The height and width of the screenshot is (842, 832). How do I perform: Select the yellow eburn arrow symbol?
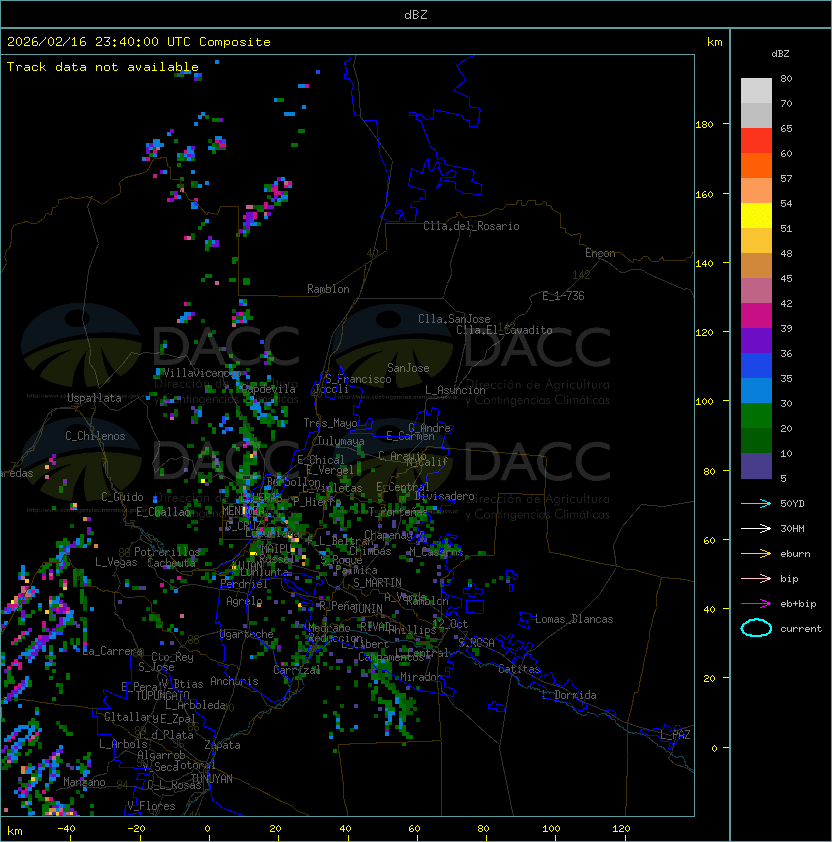[756, 554]
